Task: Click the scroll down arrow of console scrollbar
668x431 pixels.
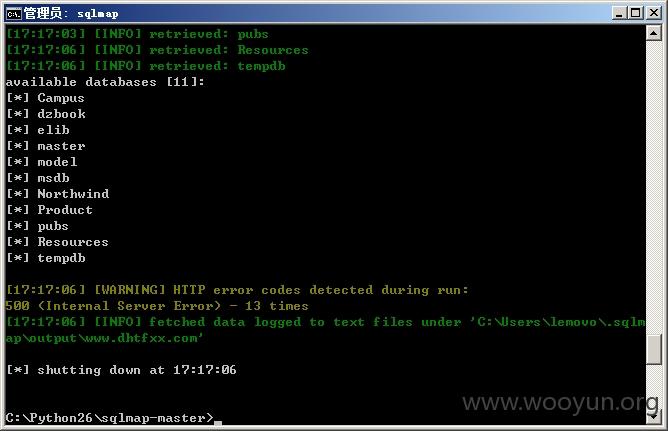Action: 654,417
